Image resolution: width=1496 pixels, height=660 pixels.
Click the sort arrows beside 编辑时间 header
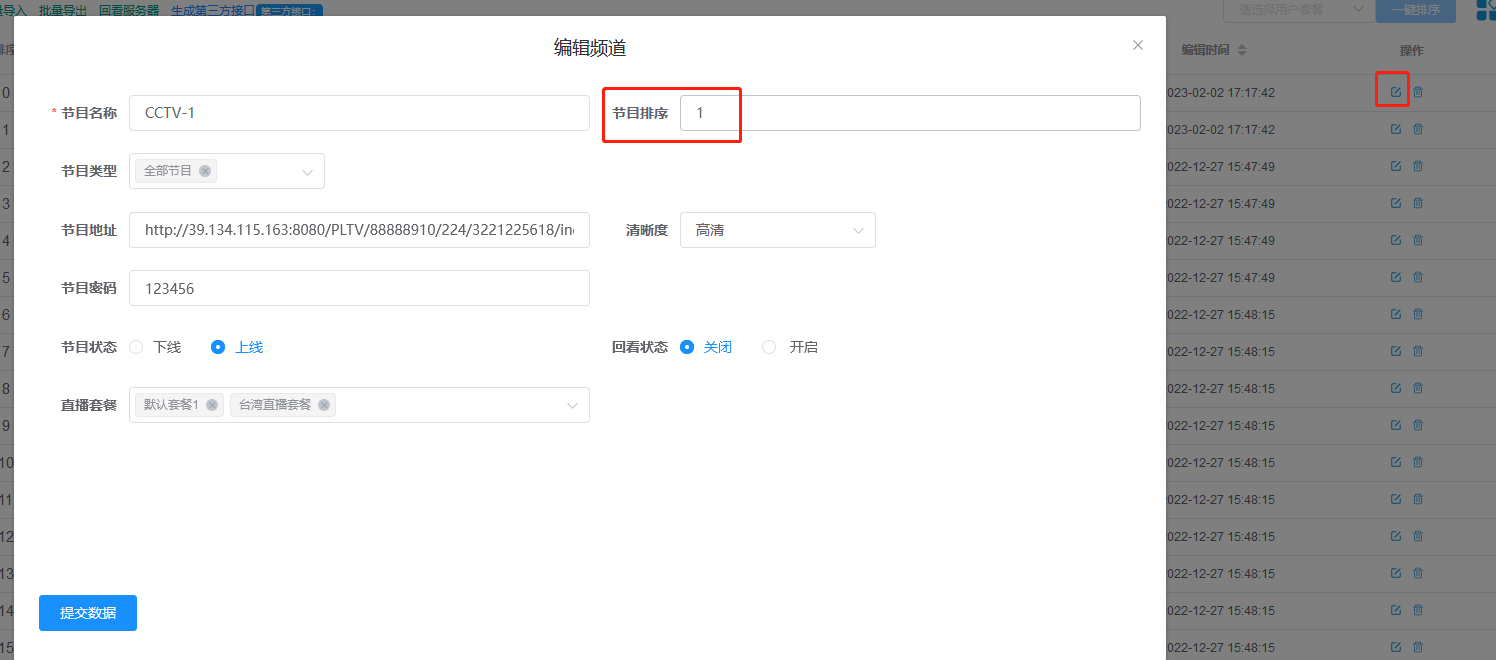pos(1242,50)
